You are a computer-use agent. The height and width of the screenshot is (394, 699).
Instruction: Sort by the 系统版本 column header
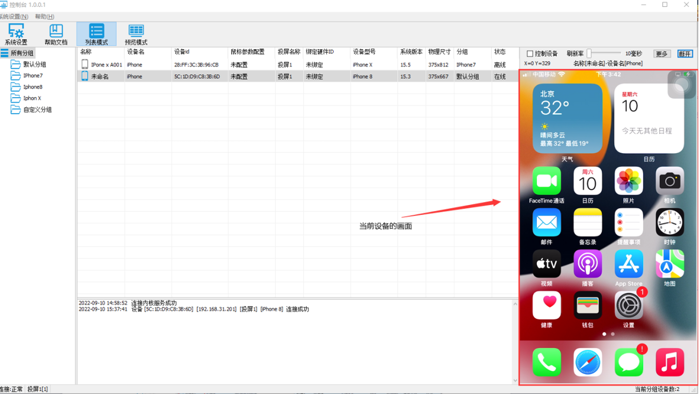coord(411,52)
